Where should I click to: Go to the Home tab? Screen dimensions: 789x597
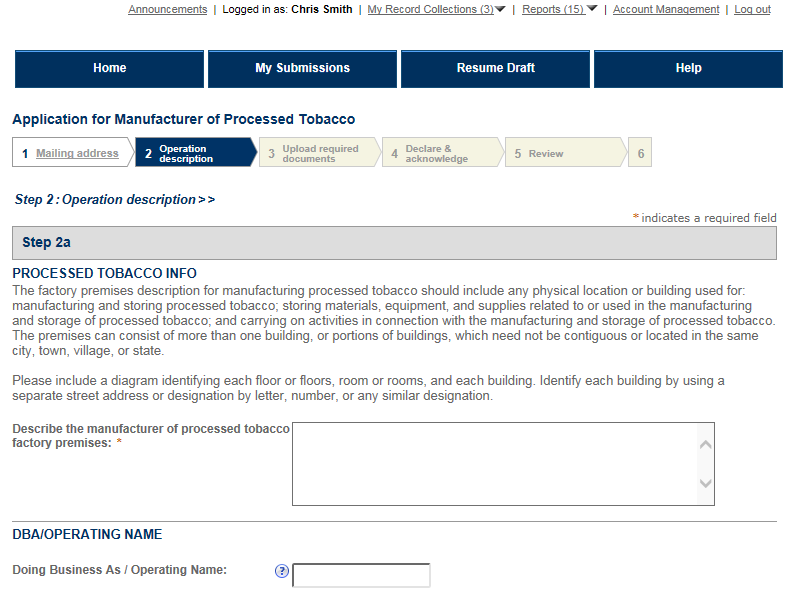click(109, 69)
